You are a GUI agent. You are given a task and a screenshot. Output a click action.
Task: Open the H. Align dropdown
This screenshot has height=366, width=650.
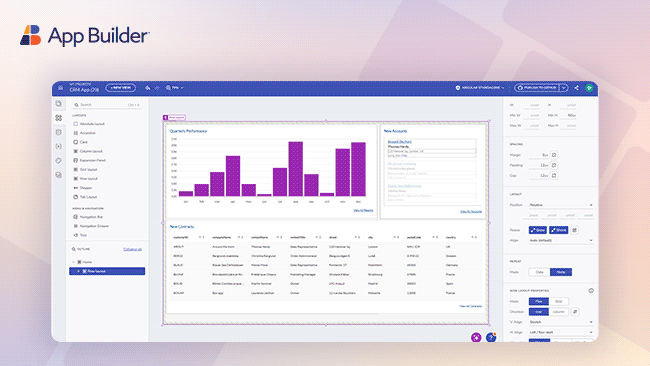pyautogui.click(x=560, y=332)
